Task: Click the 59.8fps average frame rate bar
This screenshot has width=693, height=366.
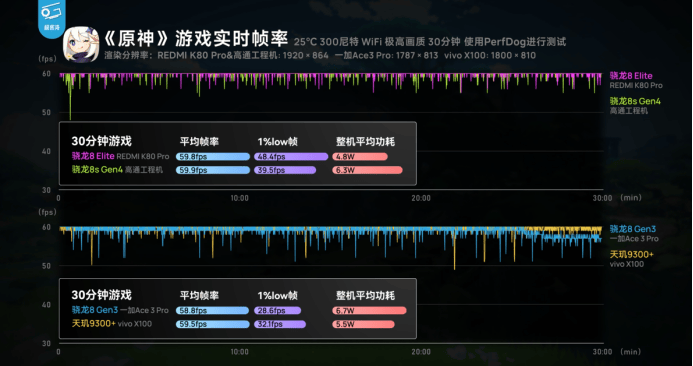Action: click(x=213, y=156)
